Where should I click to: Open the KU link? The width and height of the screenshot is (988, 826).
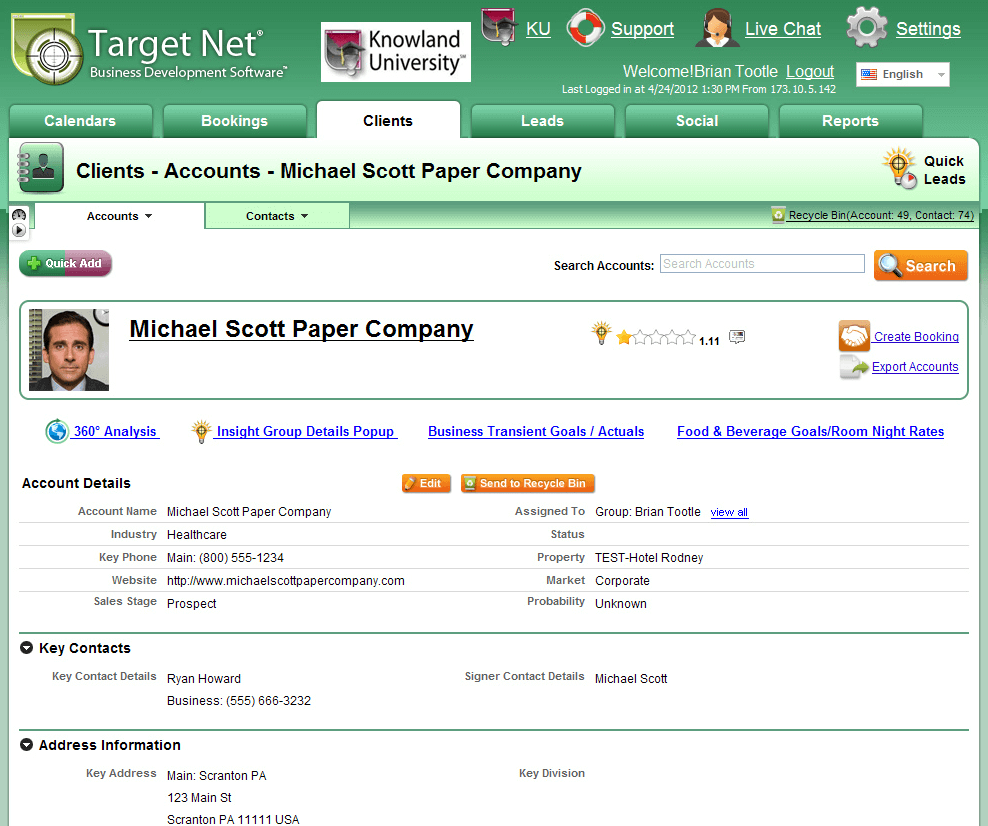pyautogui.click(x=538, y=29)
